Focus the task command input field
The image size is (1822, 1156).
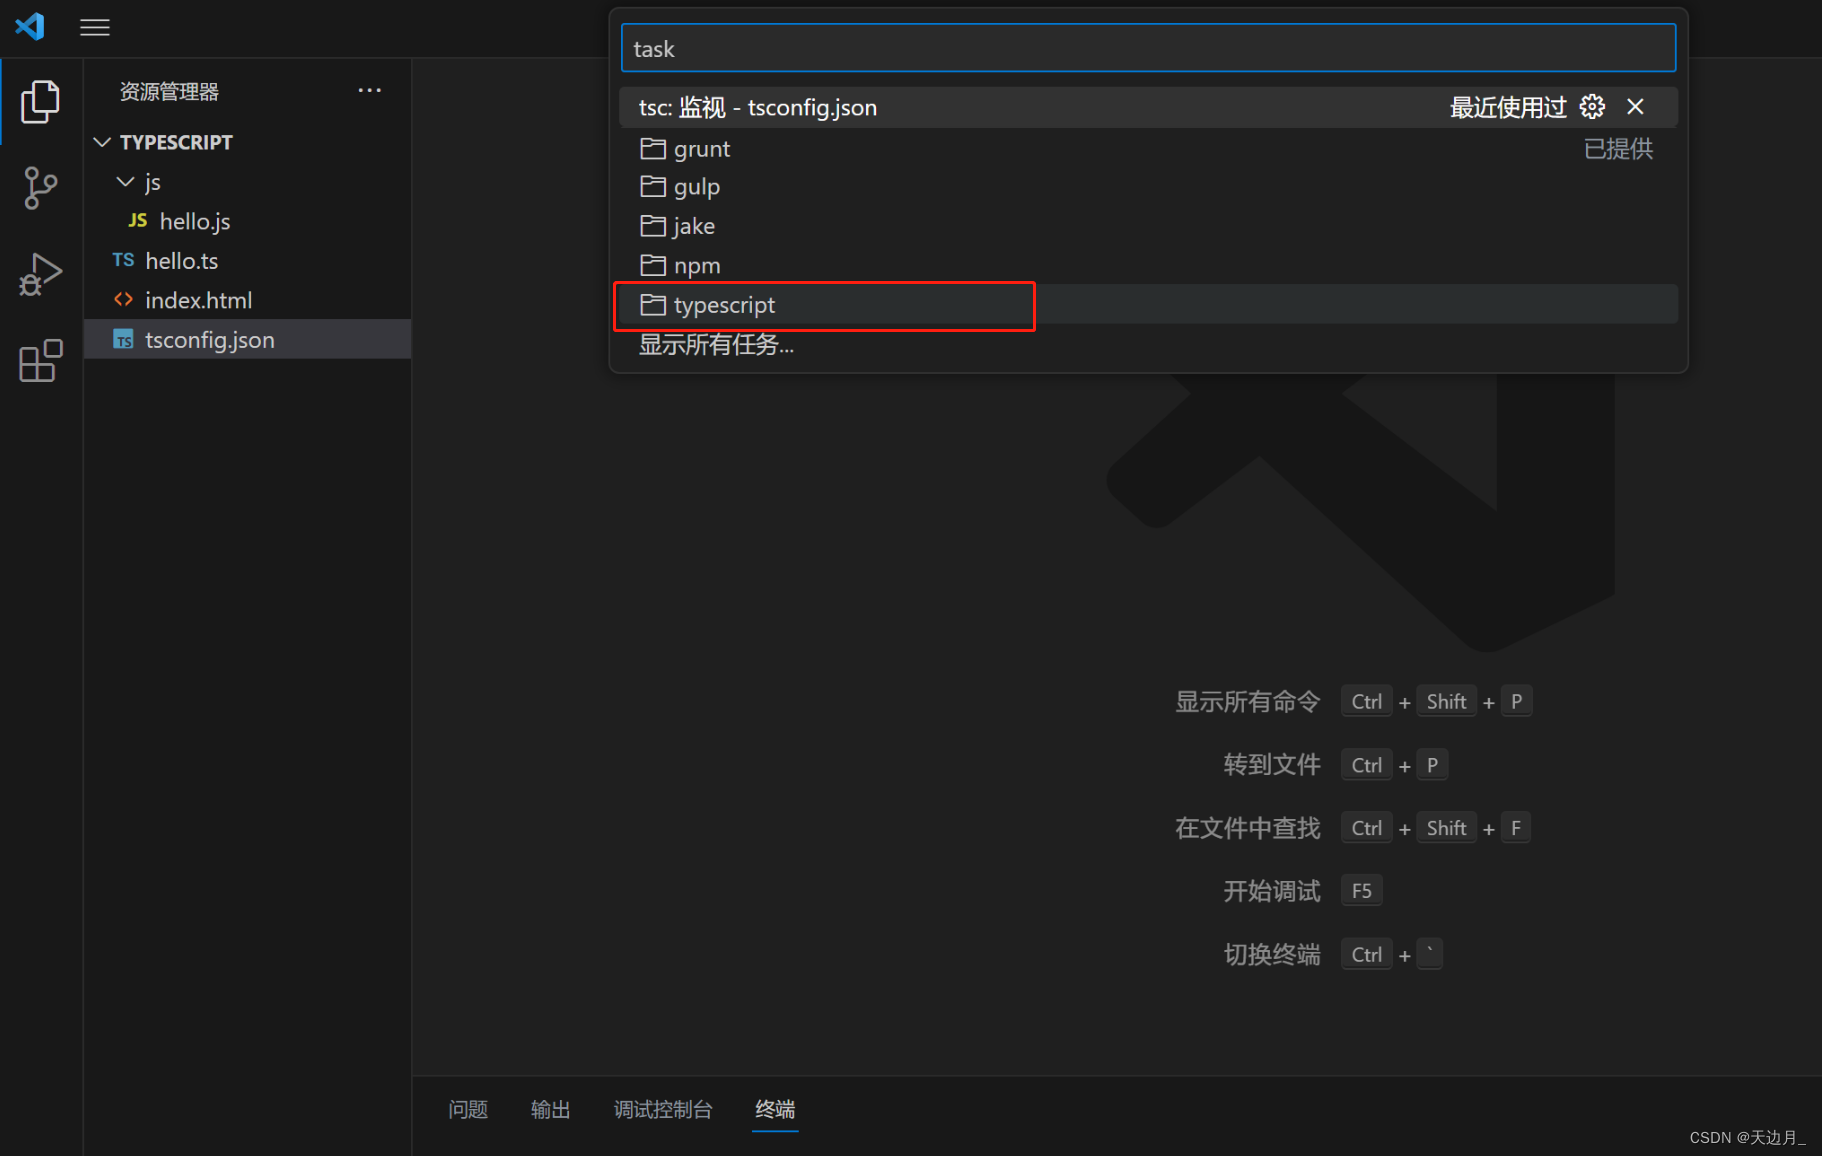click(x=1148, y=48)
